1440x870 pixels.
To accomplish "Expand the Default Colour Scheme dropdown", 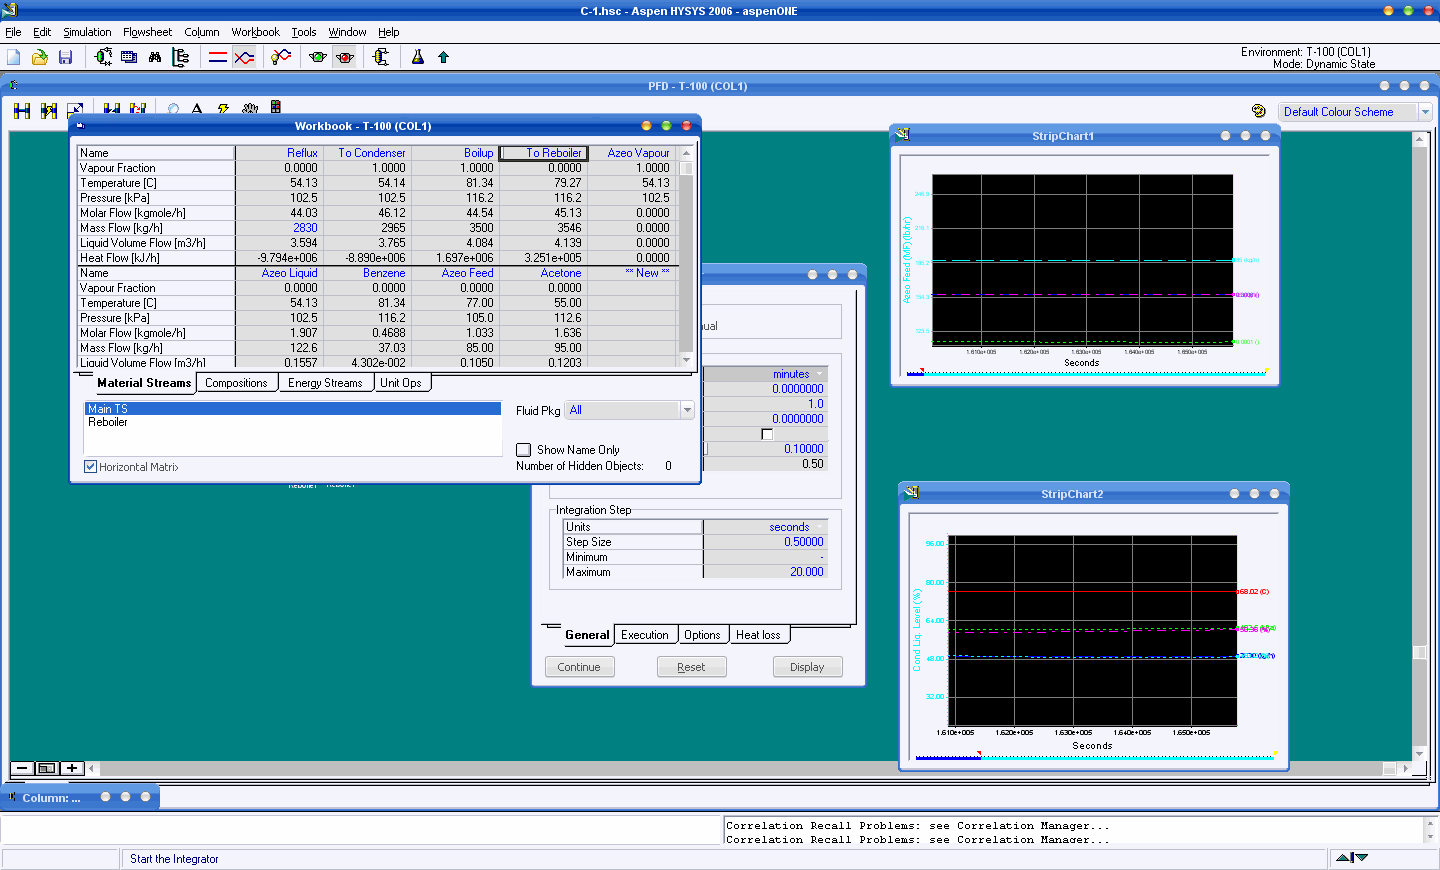I will [x=1426, y=112].
